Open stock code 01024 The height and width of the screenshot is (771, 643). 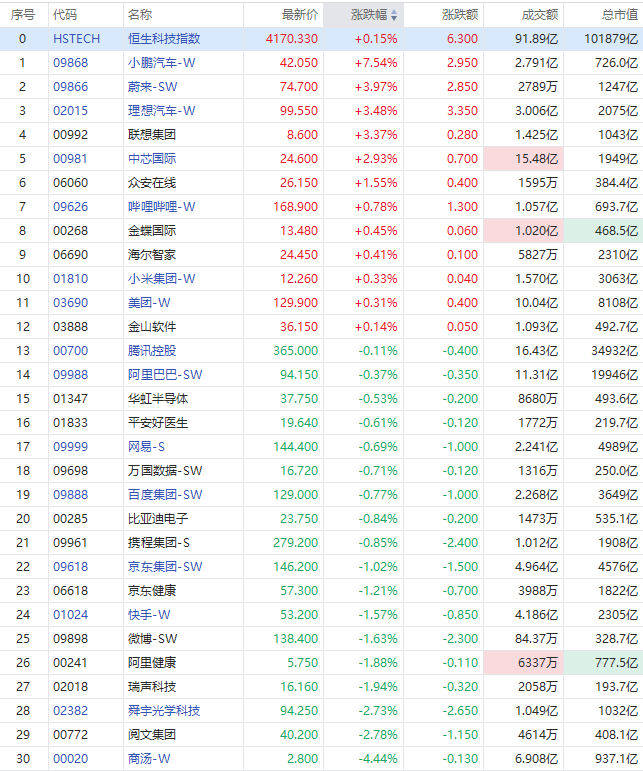click(70, 615)
